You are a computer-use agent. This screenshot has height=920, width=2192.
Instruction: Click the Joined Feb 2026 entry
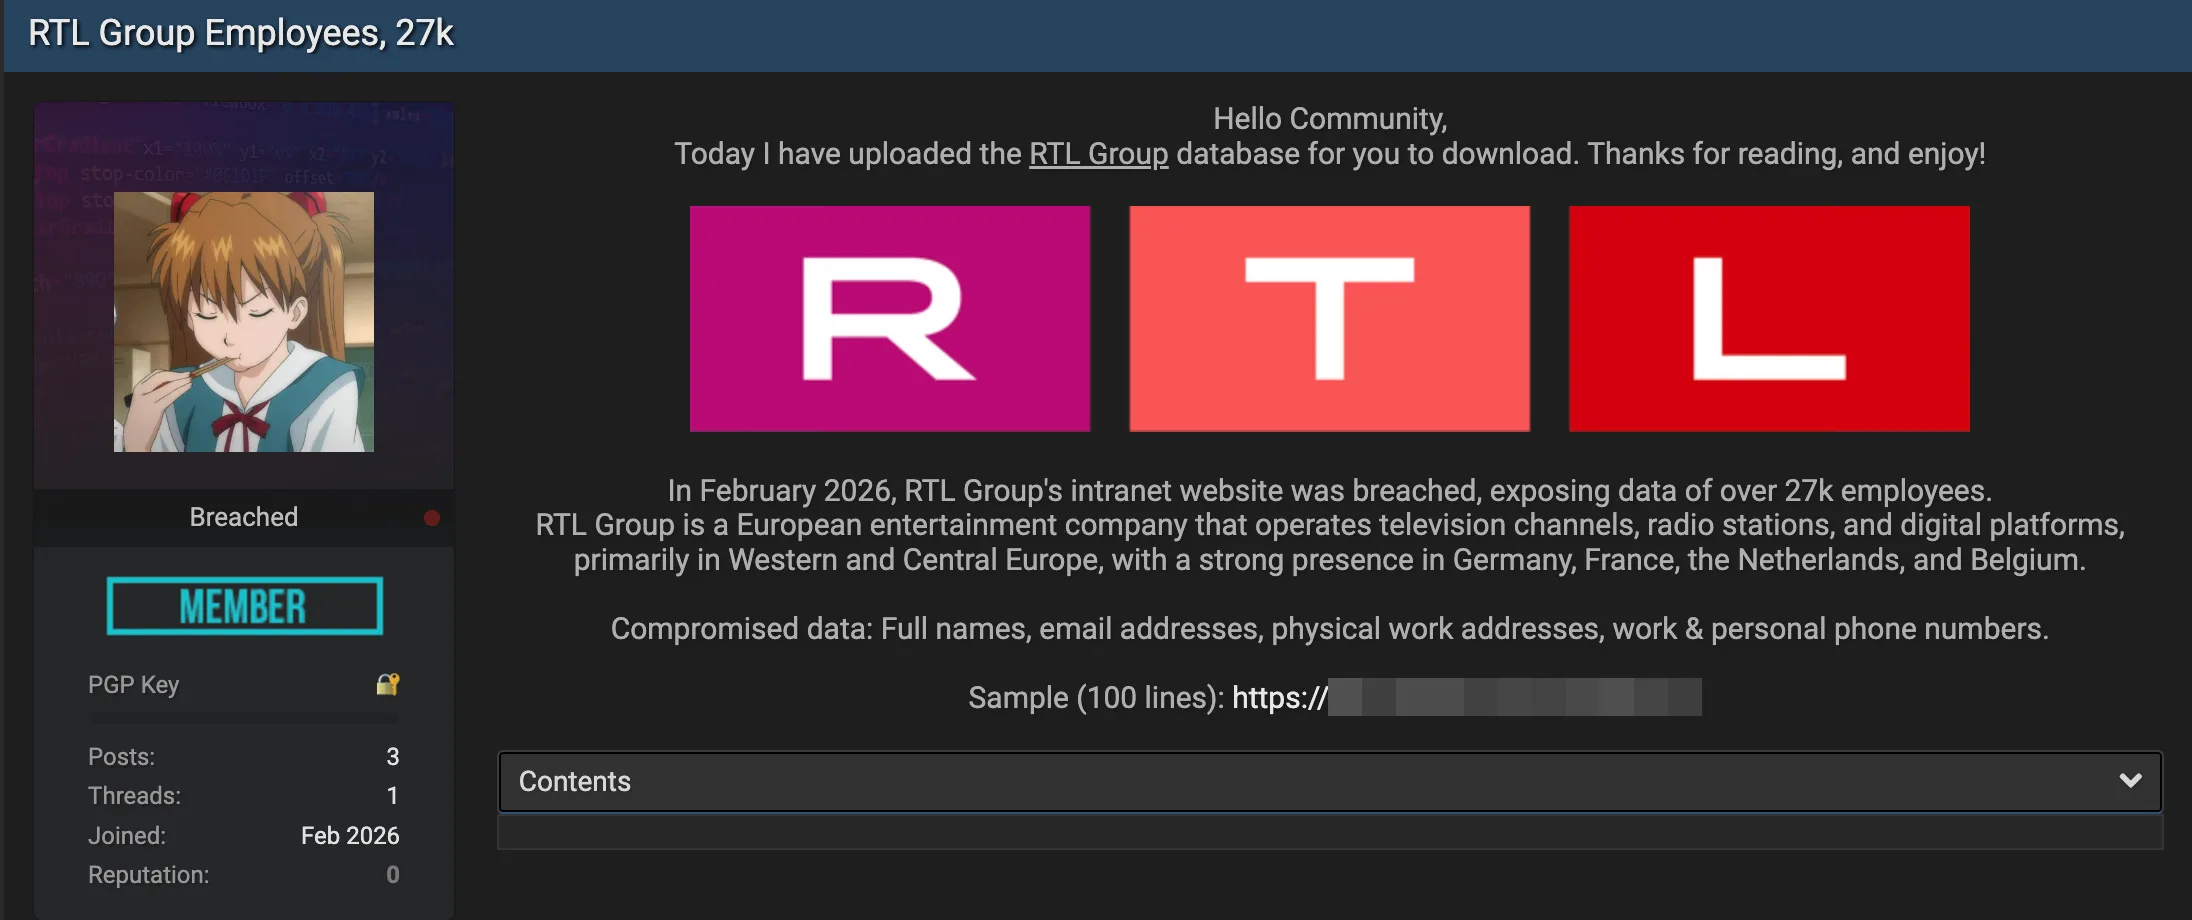(350, 835)
